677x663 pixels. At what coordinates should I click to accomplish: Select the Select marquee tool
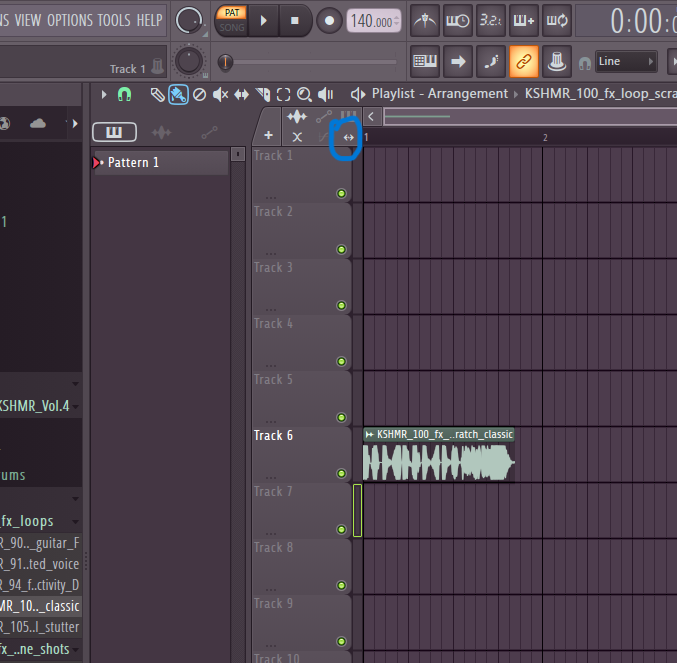coord(283,94)
